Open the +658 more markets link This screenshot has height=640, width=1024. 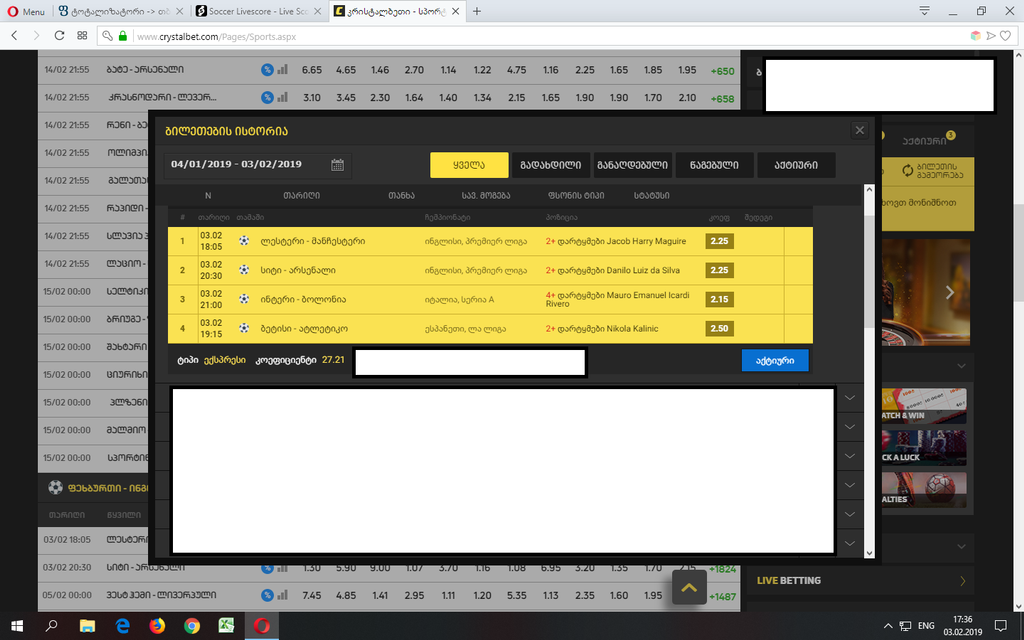pos(722,99)
